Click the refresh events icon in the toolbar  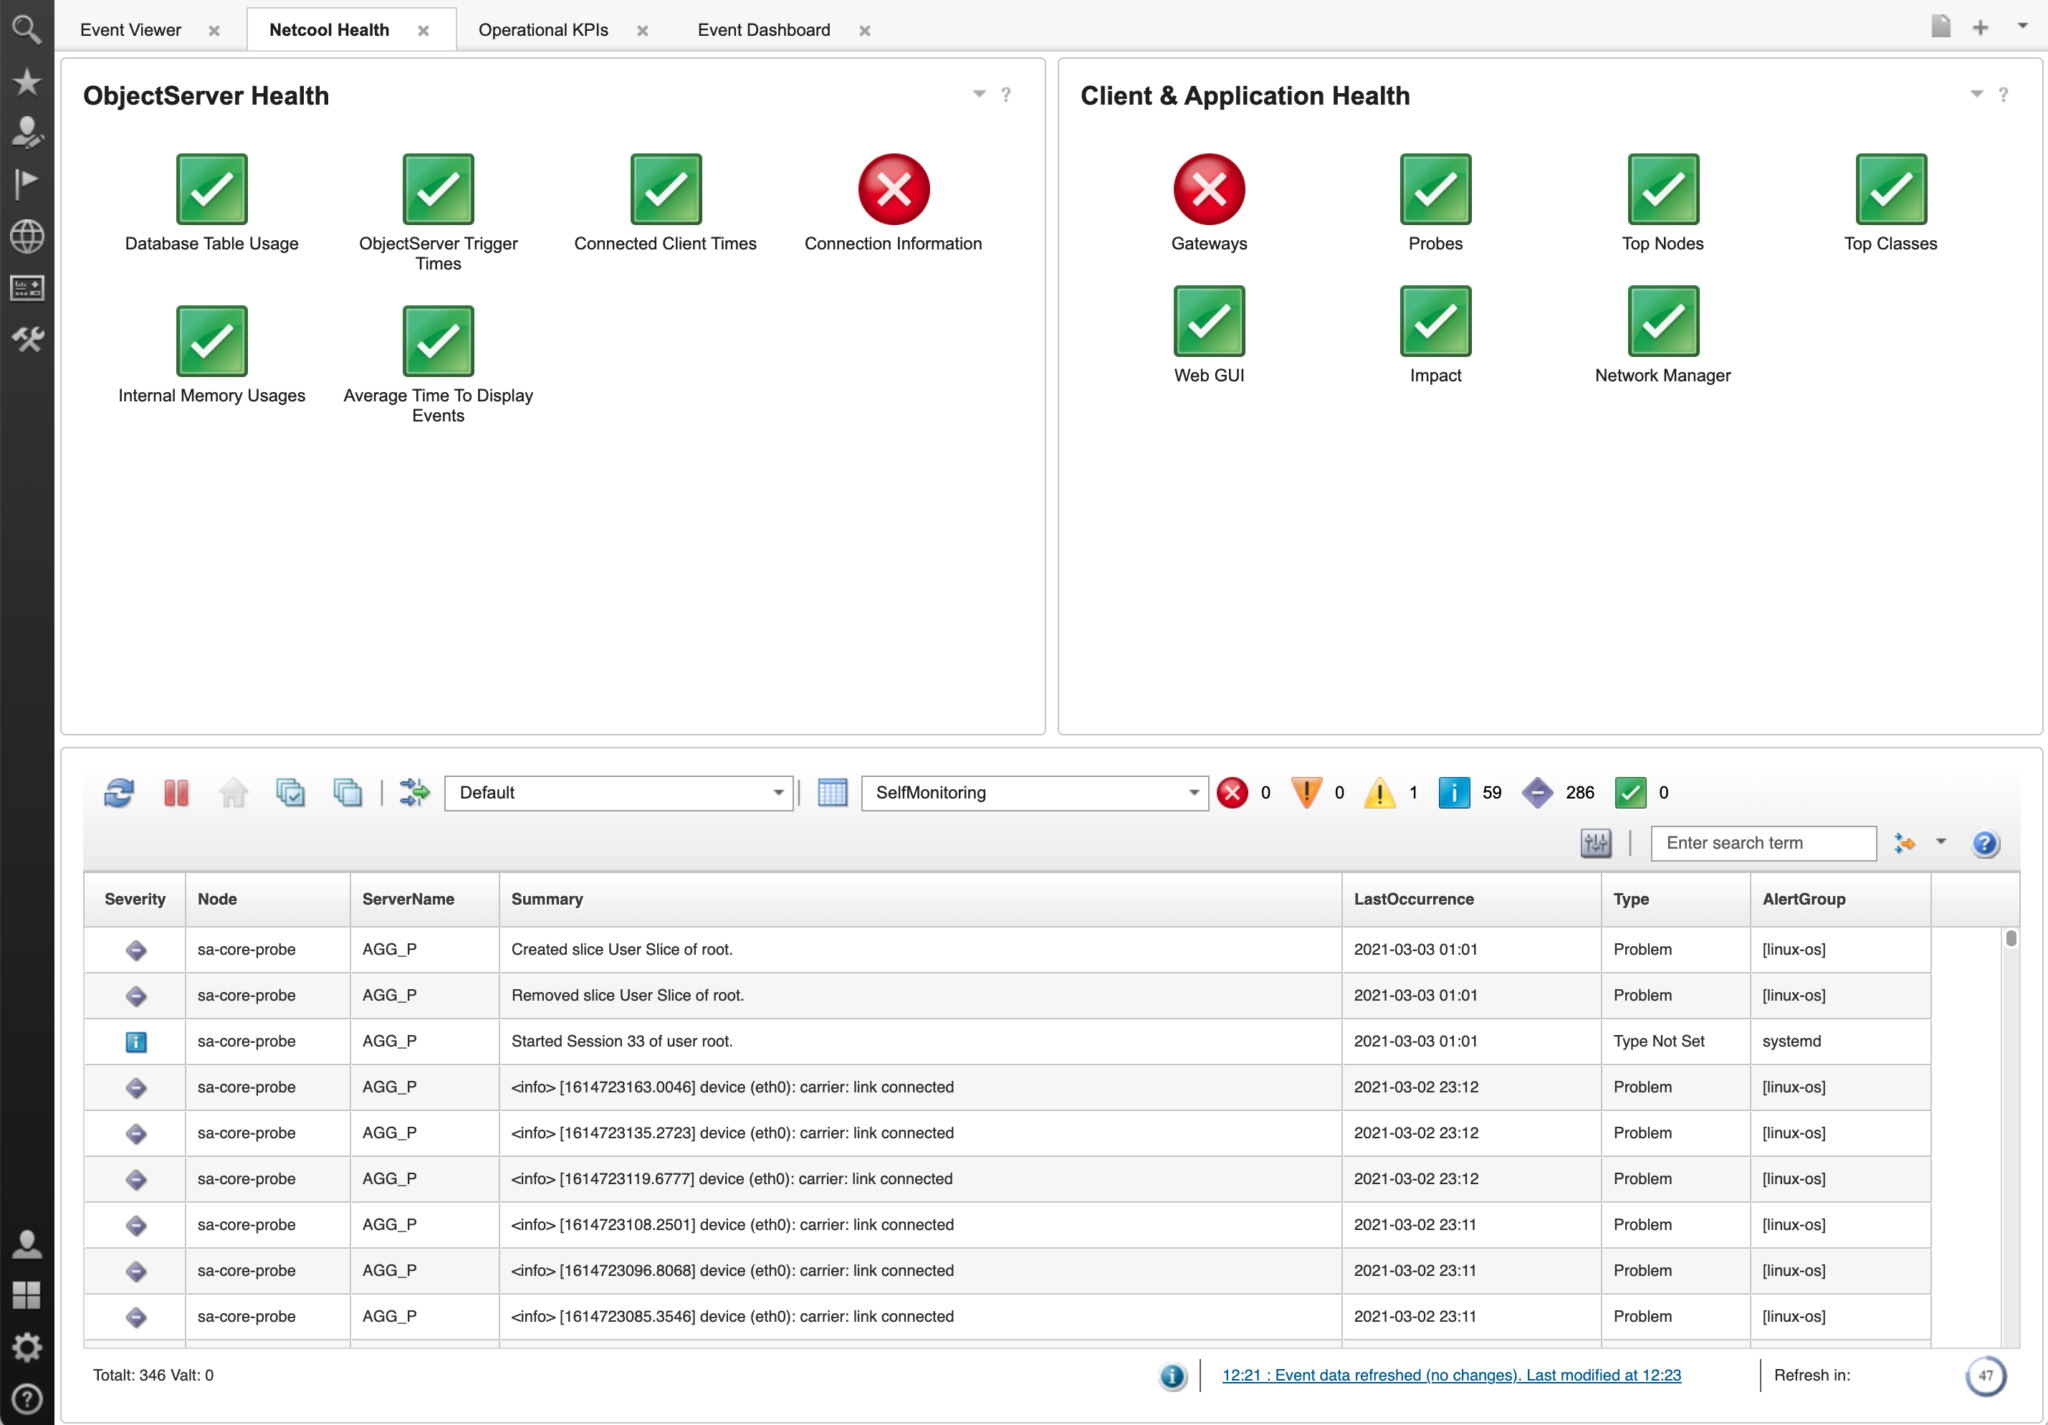tap(118, 792)
